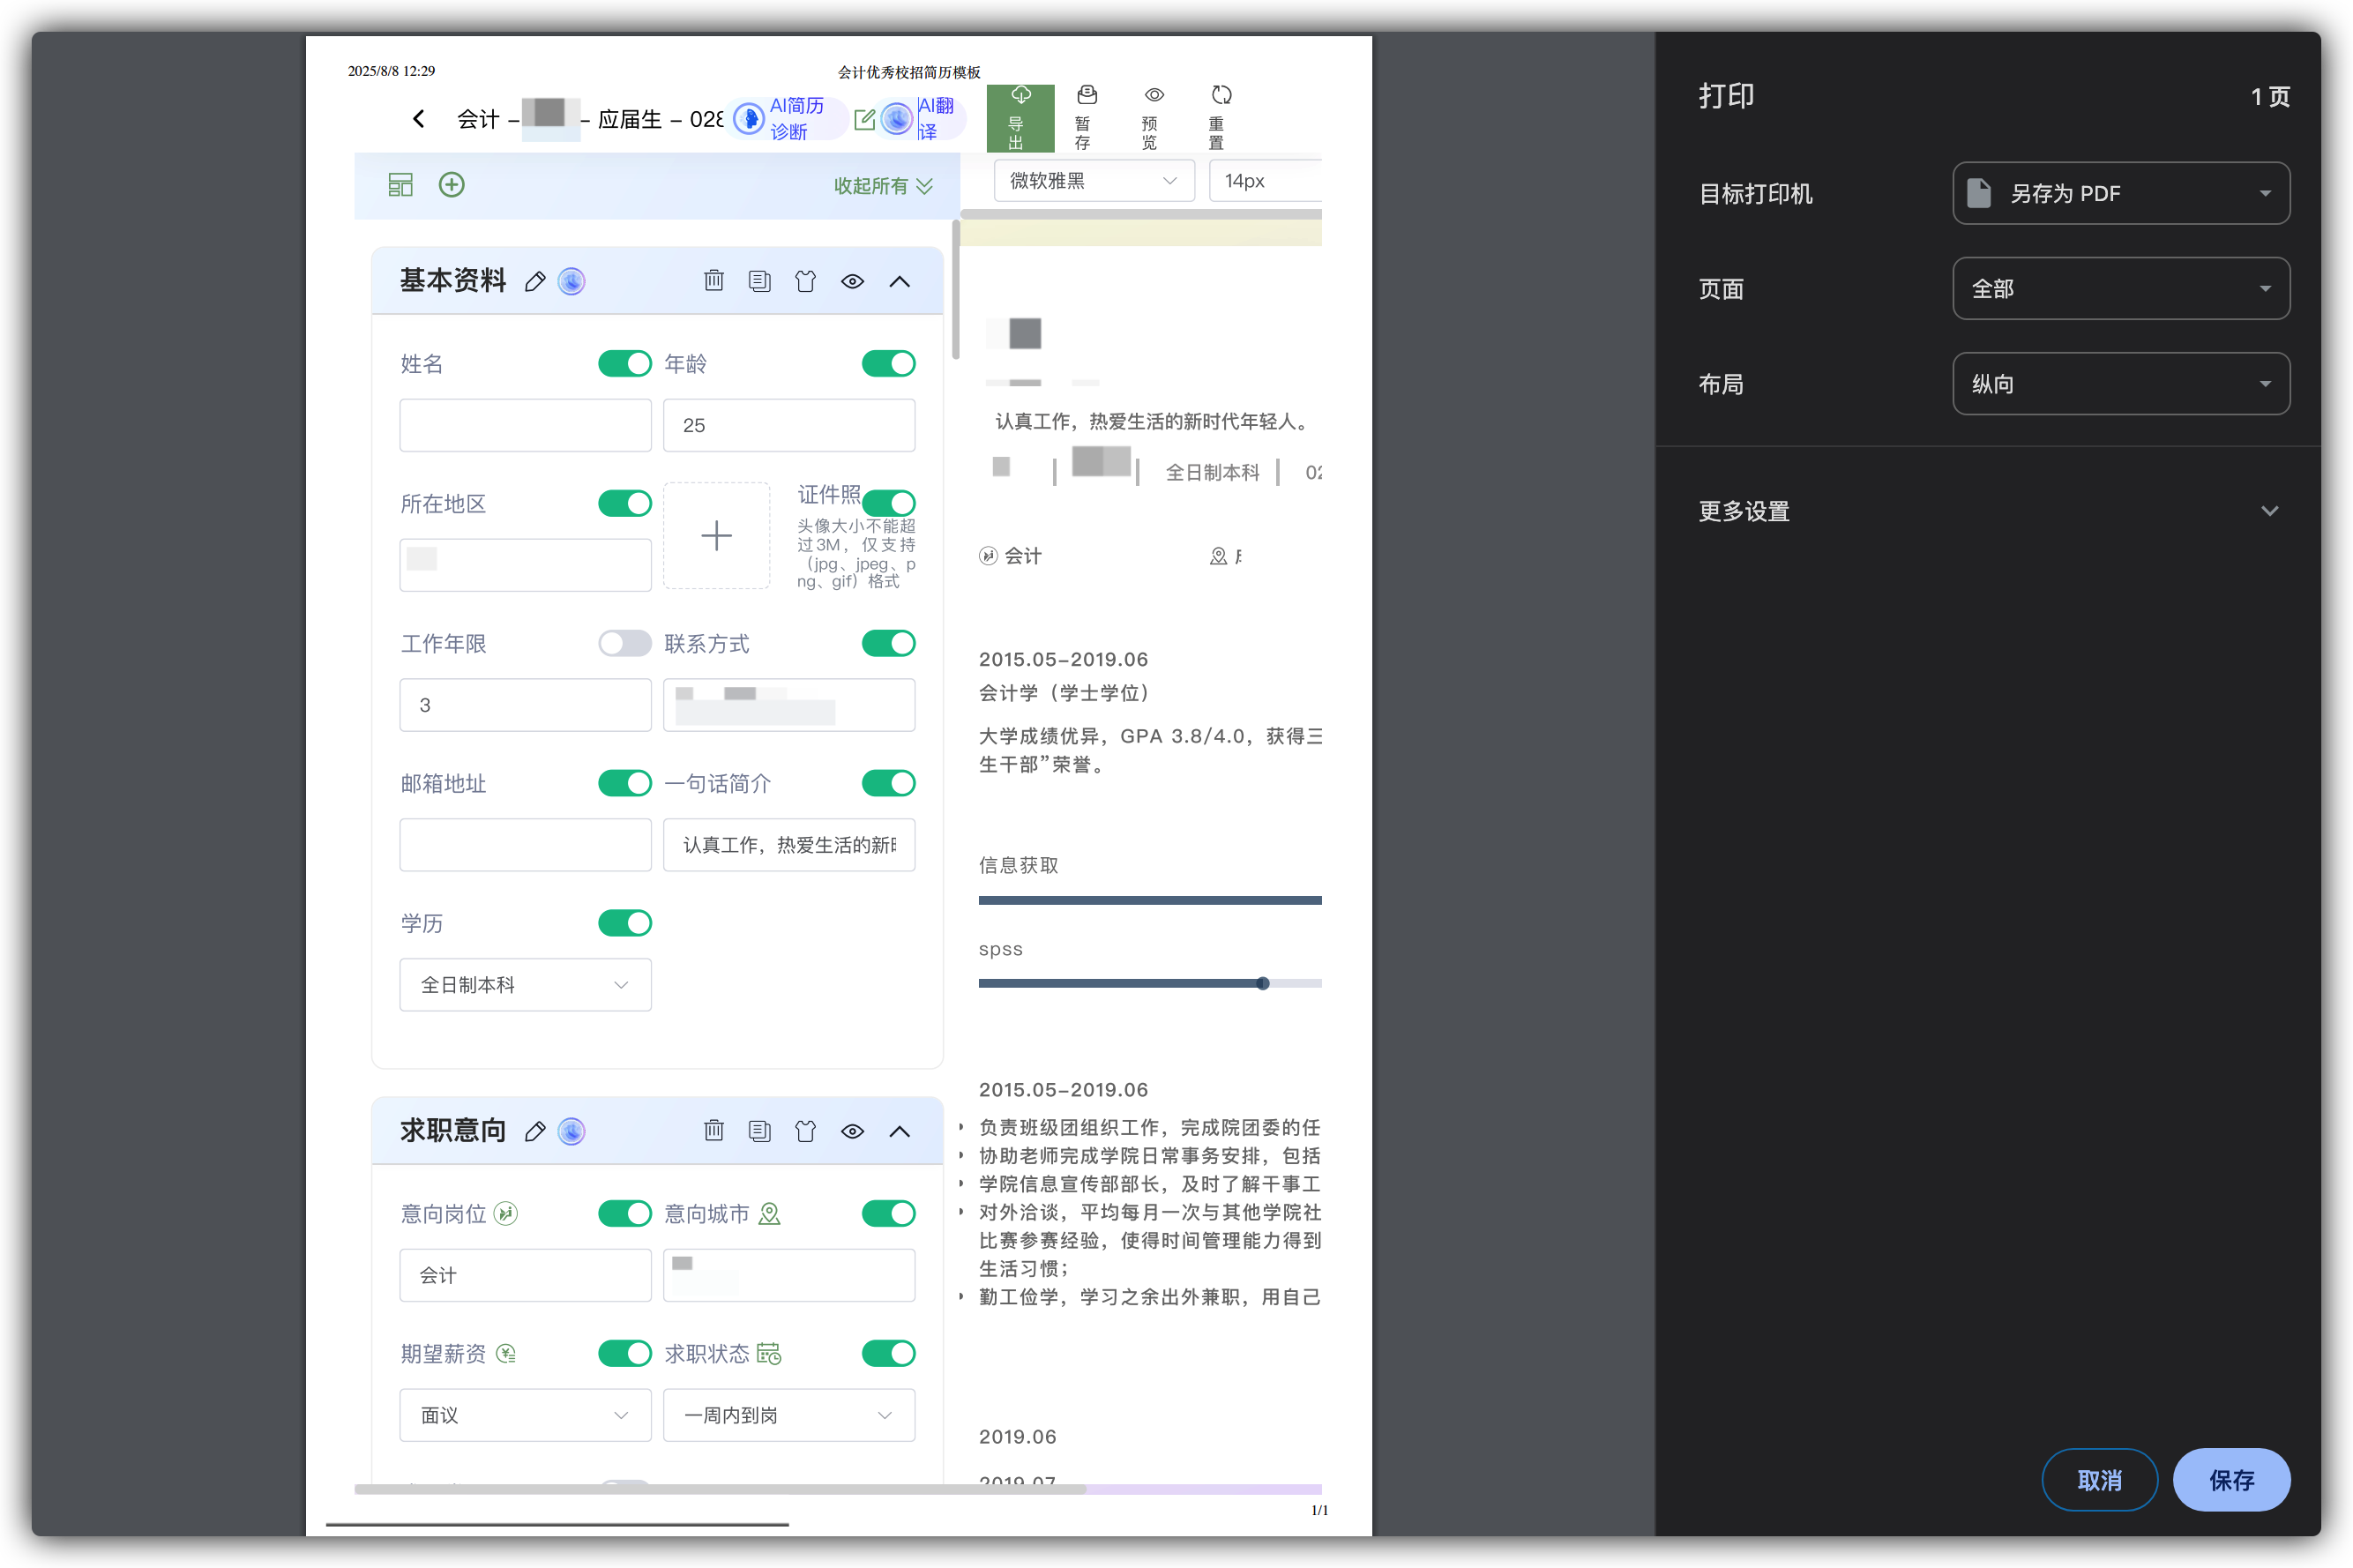Screen dimensions: 2353x1568
Task: Click the layout template icon left of plus
Action: coord(400,185)
